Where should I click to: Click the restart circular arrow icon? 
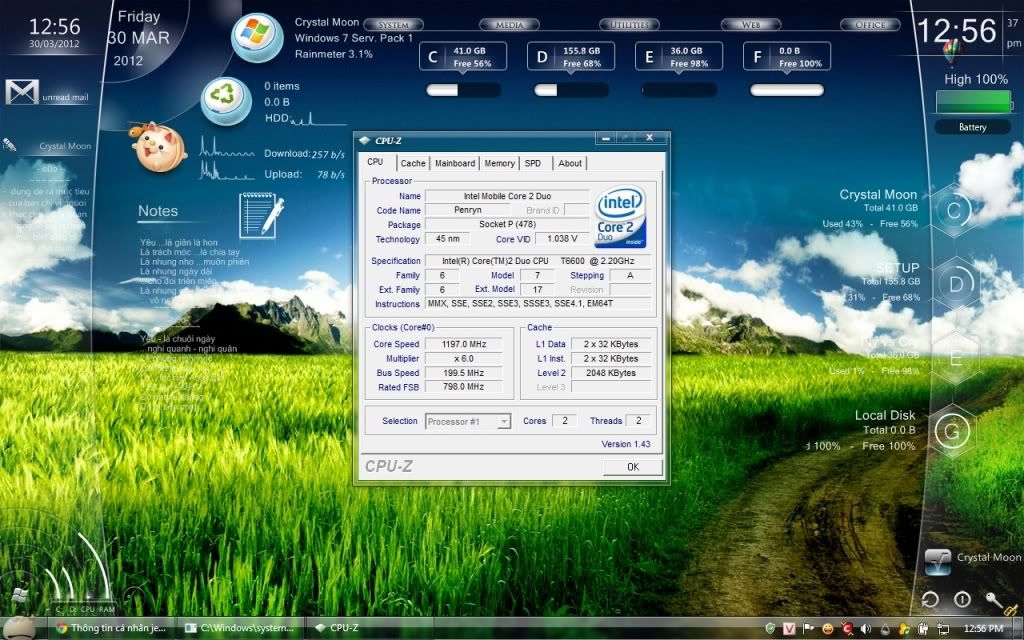tap(930, 599)
